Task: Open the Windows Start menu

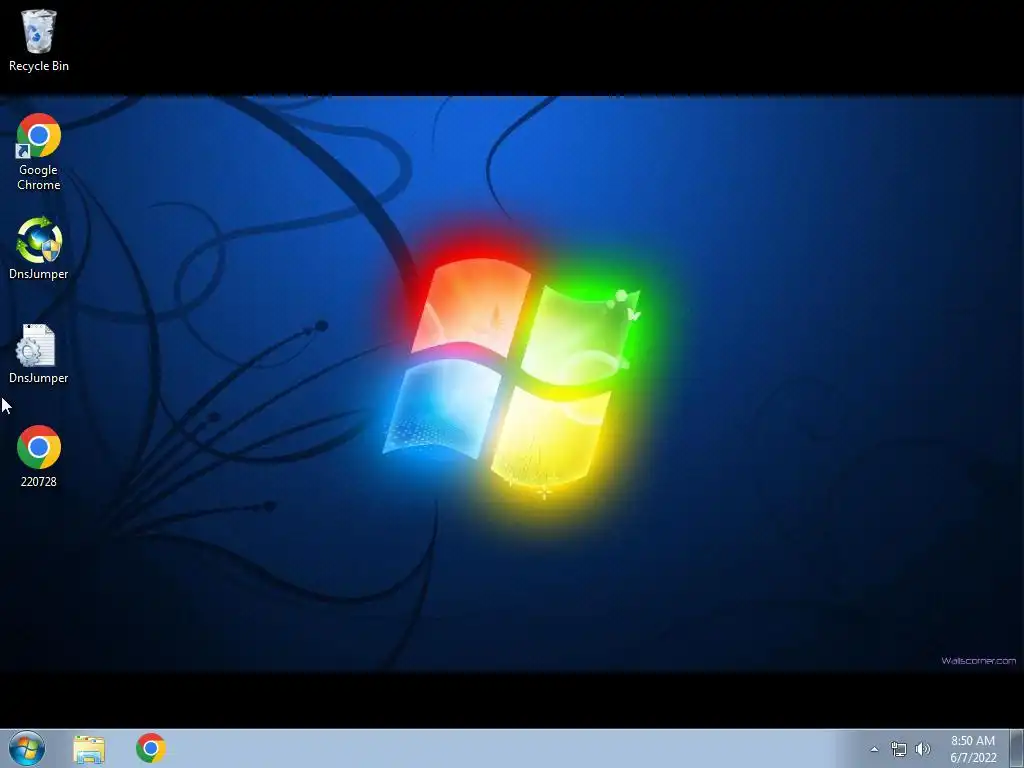Action: pos(27,748)
